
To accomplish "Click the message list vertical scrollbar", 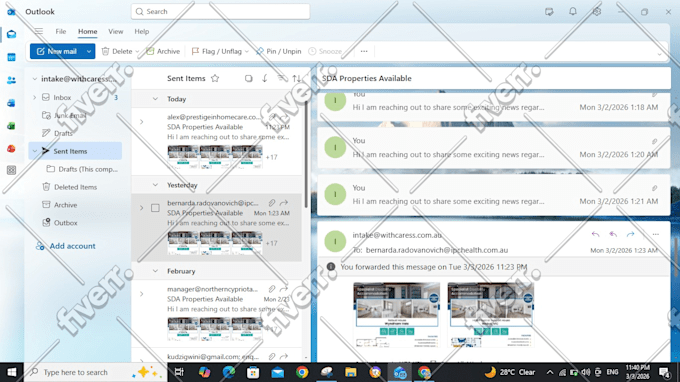I will 306,154.
